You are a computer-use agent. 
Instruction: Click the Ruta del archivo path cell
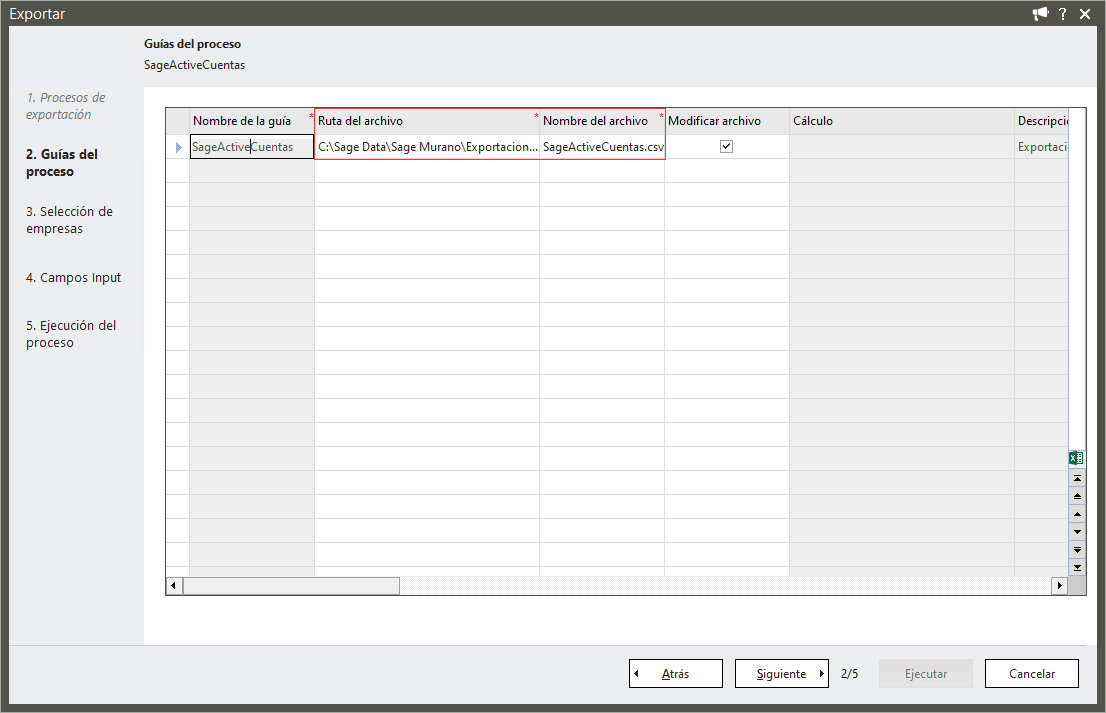(x=427, y=147)
